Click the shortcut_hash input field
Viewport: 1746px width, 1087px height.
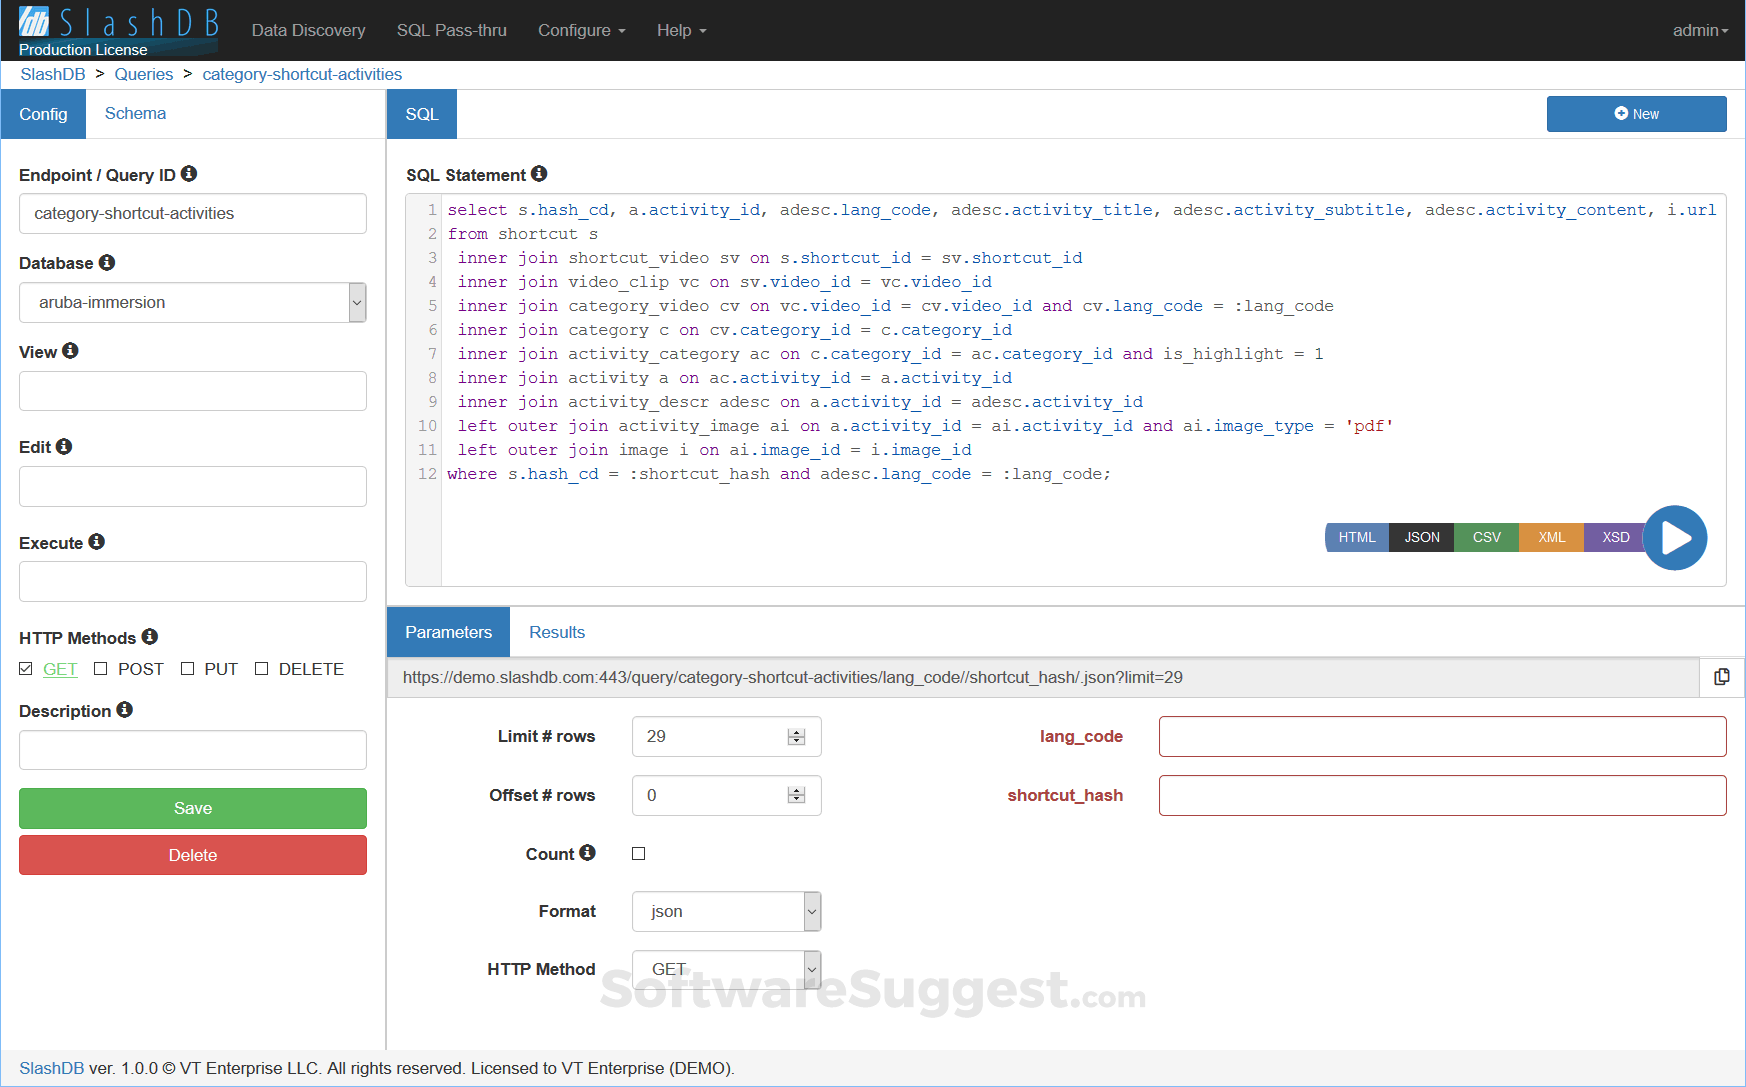pyautogui.click(x=1441, y=795)
